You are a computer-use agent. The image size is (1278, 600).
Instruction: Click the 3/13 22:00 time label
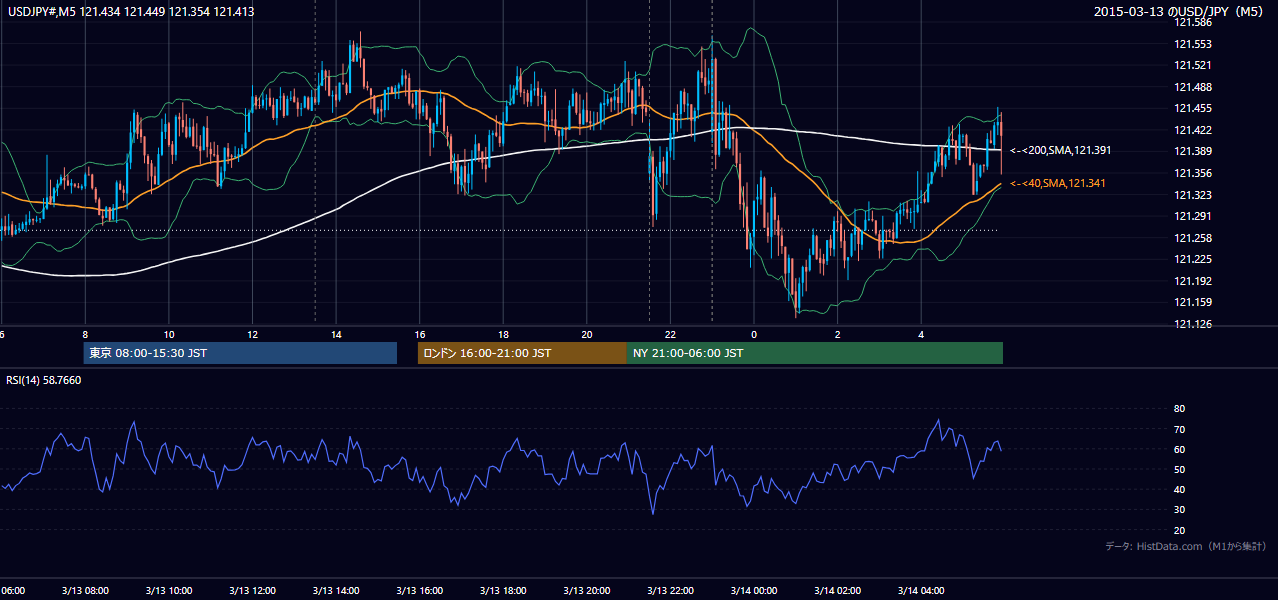tap(671, 591)
